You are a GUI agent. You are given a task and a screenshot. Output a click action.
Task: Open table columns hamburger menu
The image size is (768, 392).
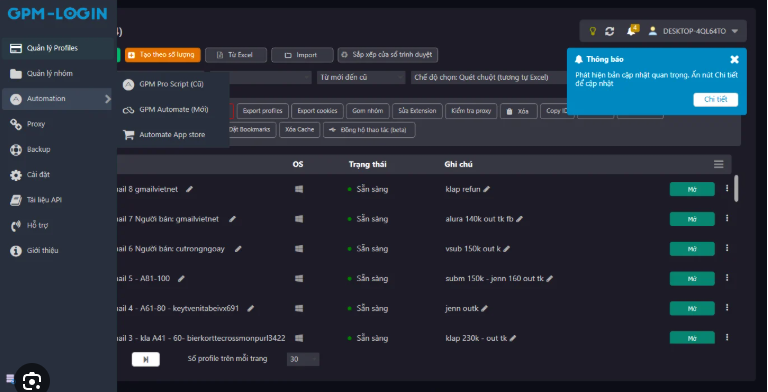pos(719,165)
